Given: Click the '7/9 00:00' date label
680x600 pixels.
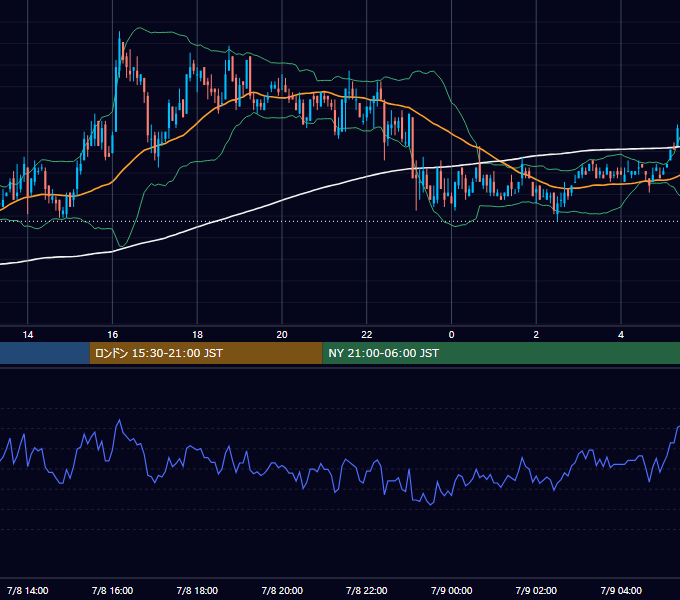Looking at the screenshot, I should 451,590.
